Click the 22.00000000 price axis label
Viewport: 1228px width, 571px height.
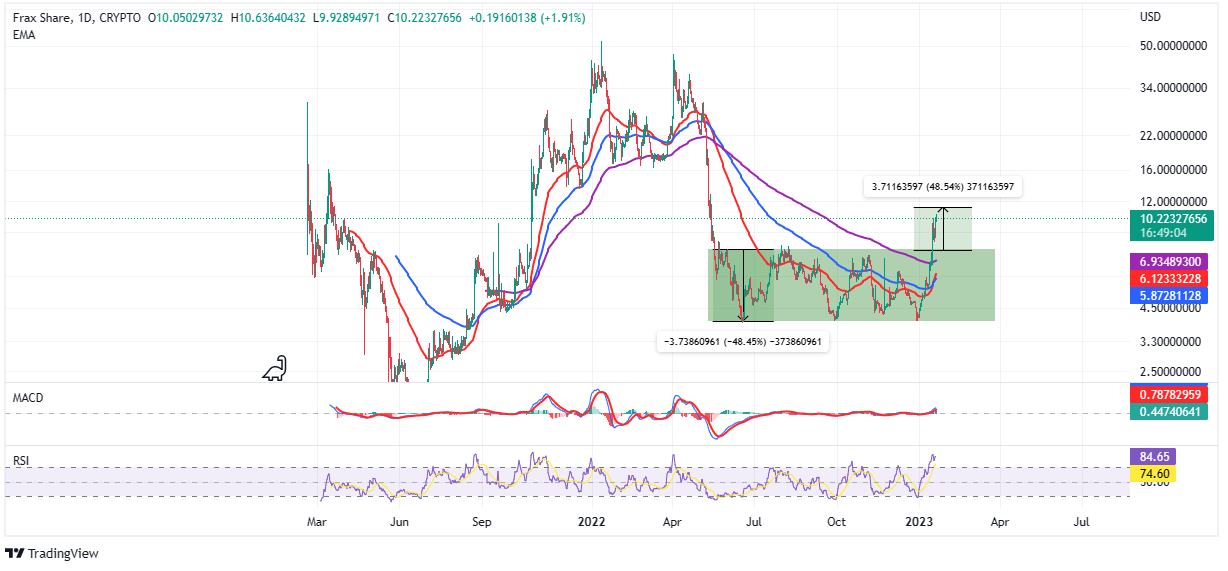[x=1172, y=135]
